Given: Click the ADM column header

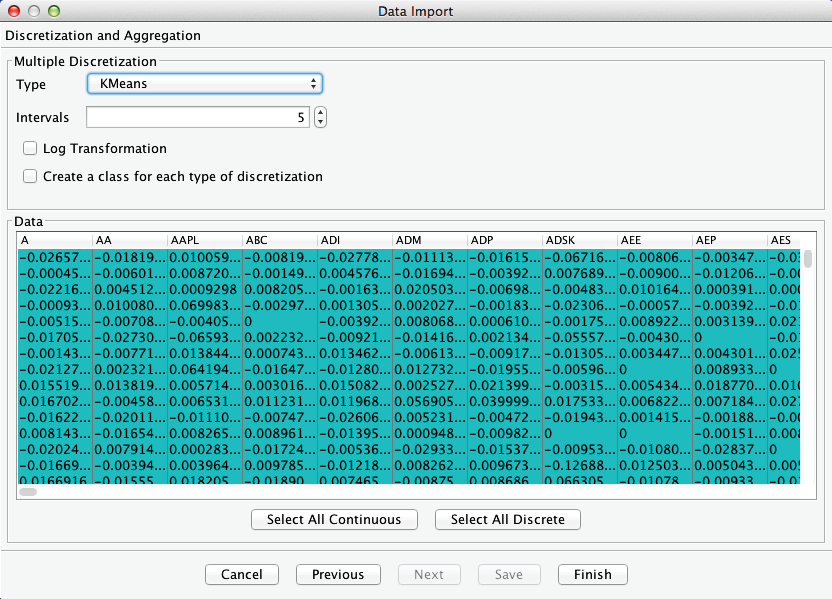Looking at the screenshot, I should 429,240.
